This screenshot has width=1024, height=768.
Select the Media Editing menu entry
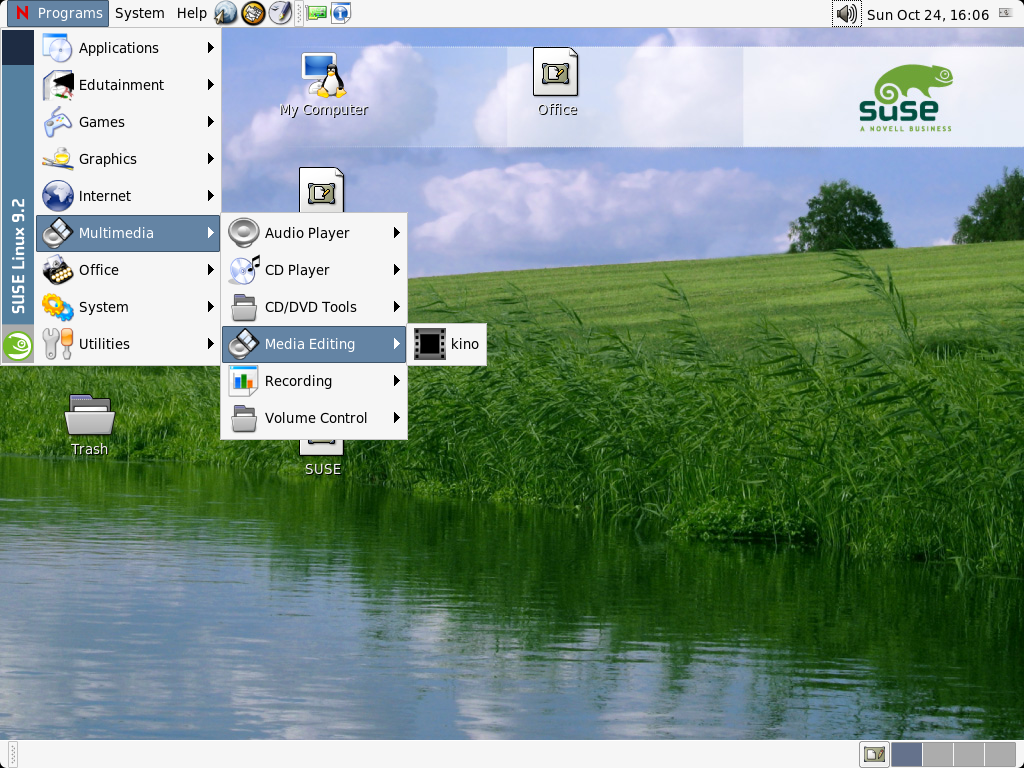[314, 344]
